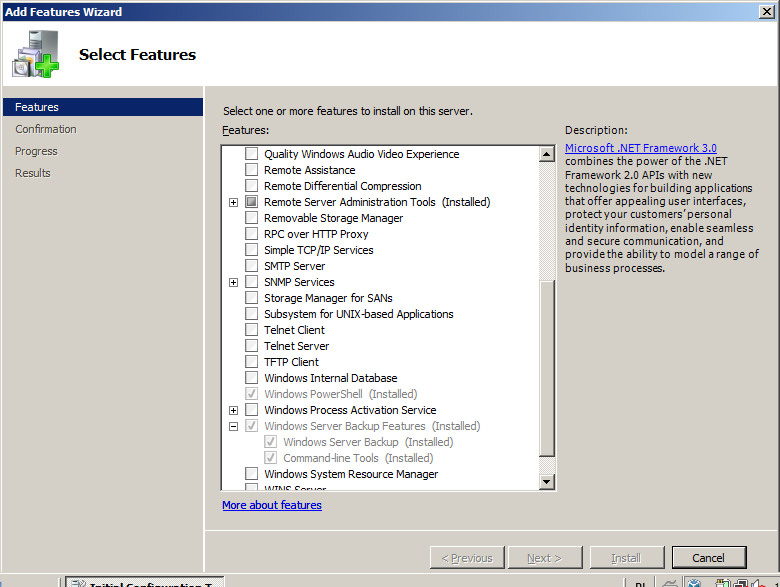
Task: Check Subsystem for UNIX-based Applications
Action: [x=252, y=314]
